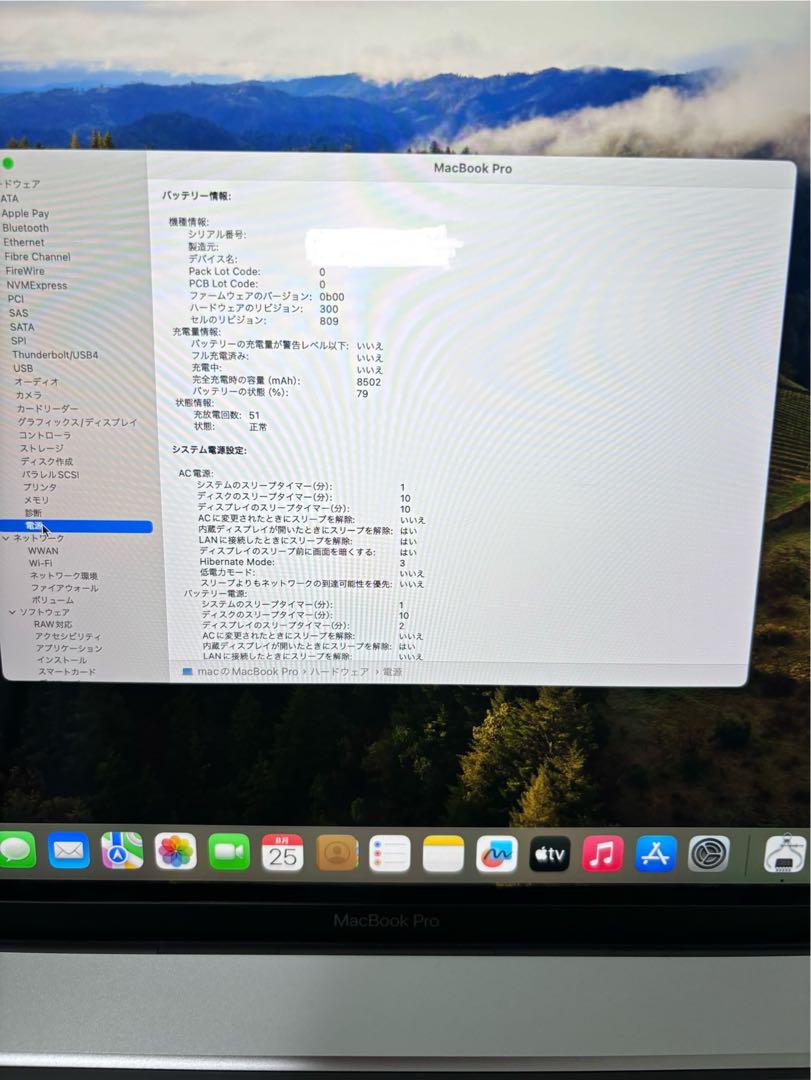Viewport: 811px width, 1080px height.
Task: Open Calendar showing date 25
Action: point(283,853)
